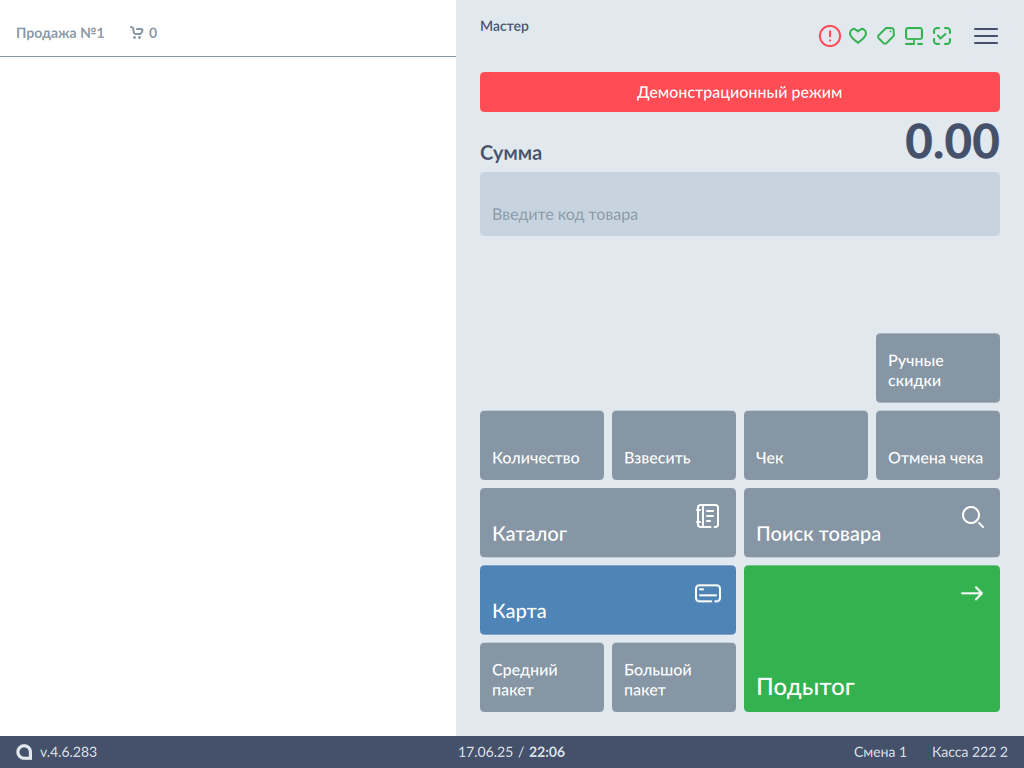Add Средний пакет to the sale
This screenshot has width=1024, height=768.
tap(541, 677)
